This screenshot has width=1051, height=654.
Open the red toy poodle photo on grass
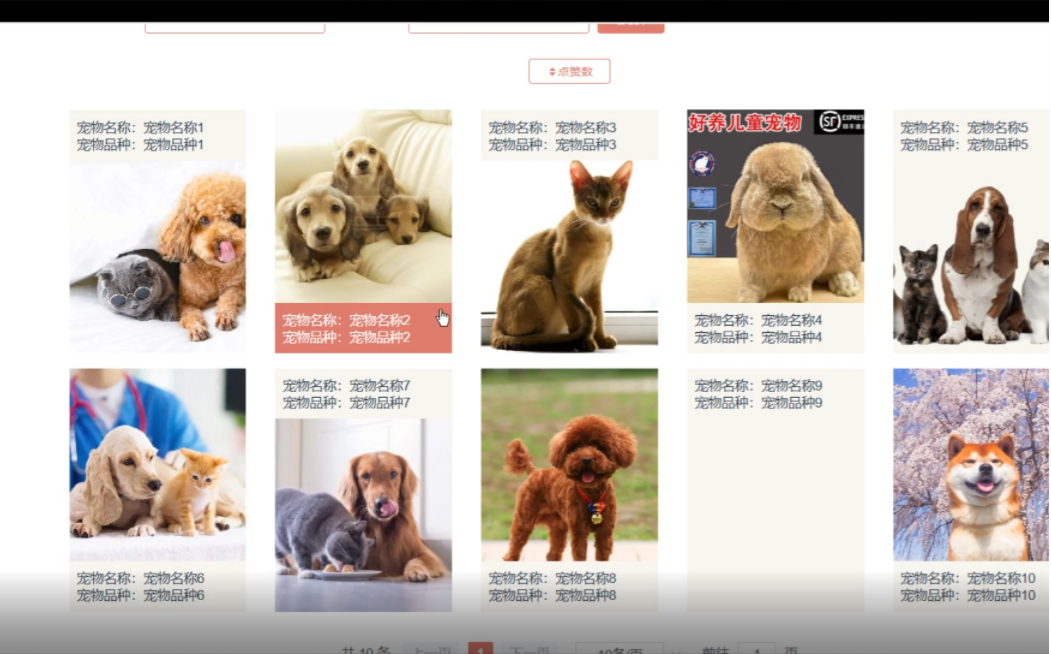coord(569,464)
